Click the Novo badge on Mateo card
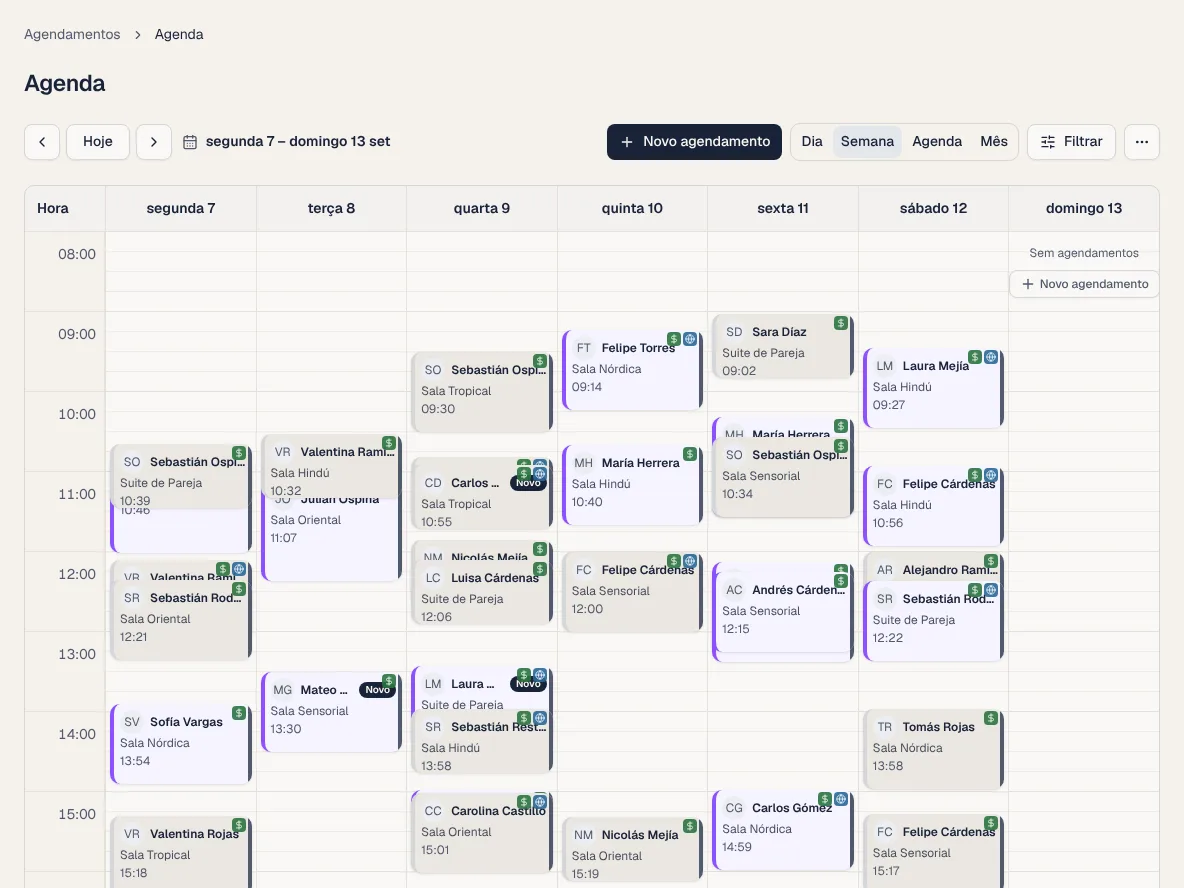 [378, 689]
